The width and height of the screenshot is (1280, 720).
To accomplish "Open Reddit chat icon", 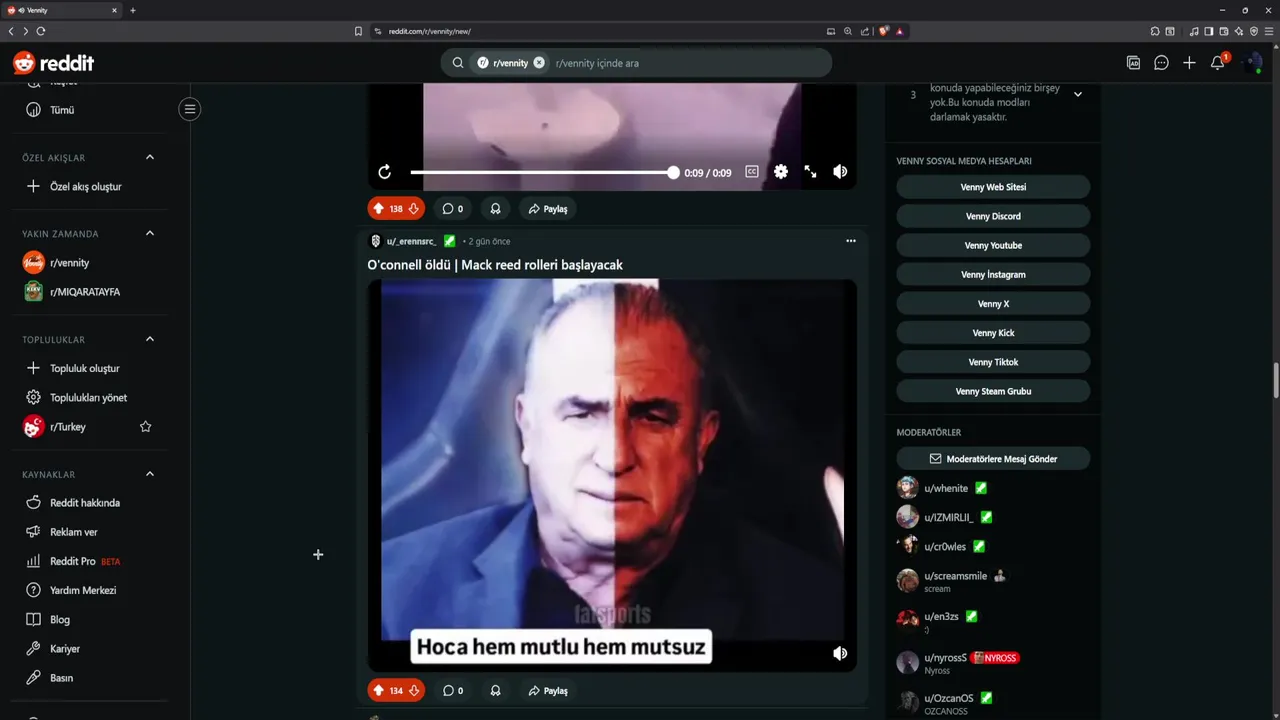I will 1161,63.
